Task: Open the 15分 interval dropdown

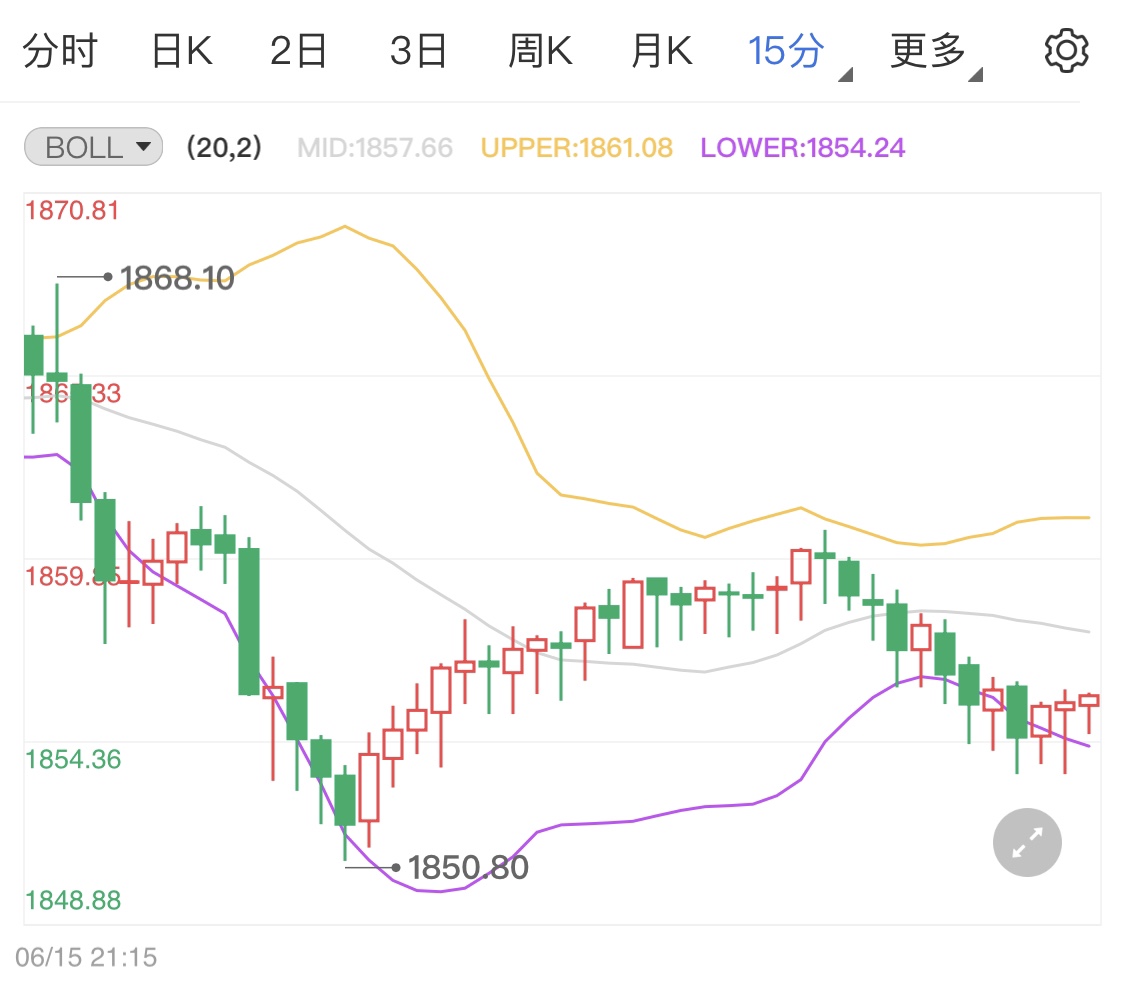Action: coord(799,53)
